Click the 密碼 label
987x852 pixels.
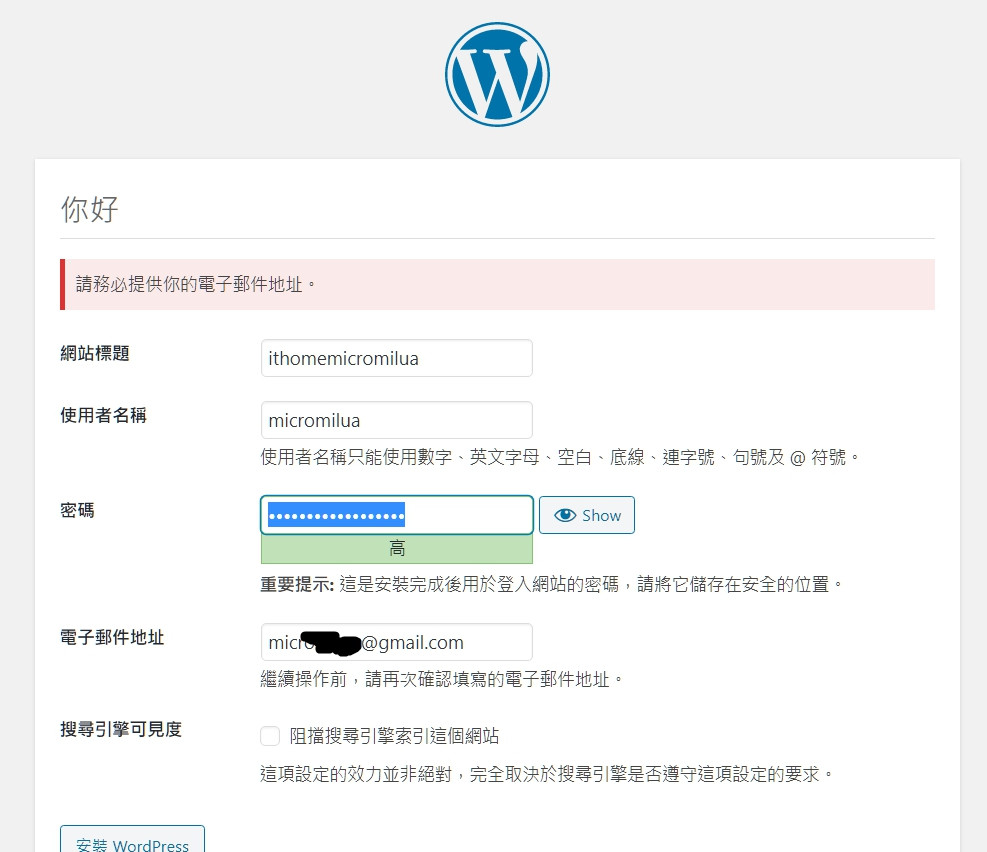(x=77, y=510)
